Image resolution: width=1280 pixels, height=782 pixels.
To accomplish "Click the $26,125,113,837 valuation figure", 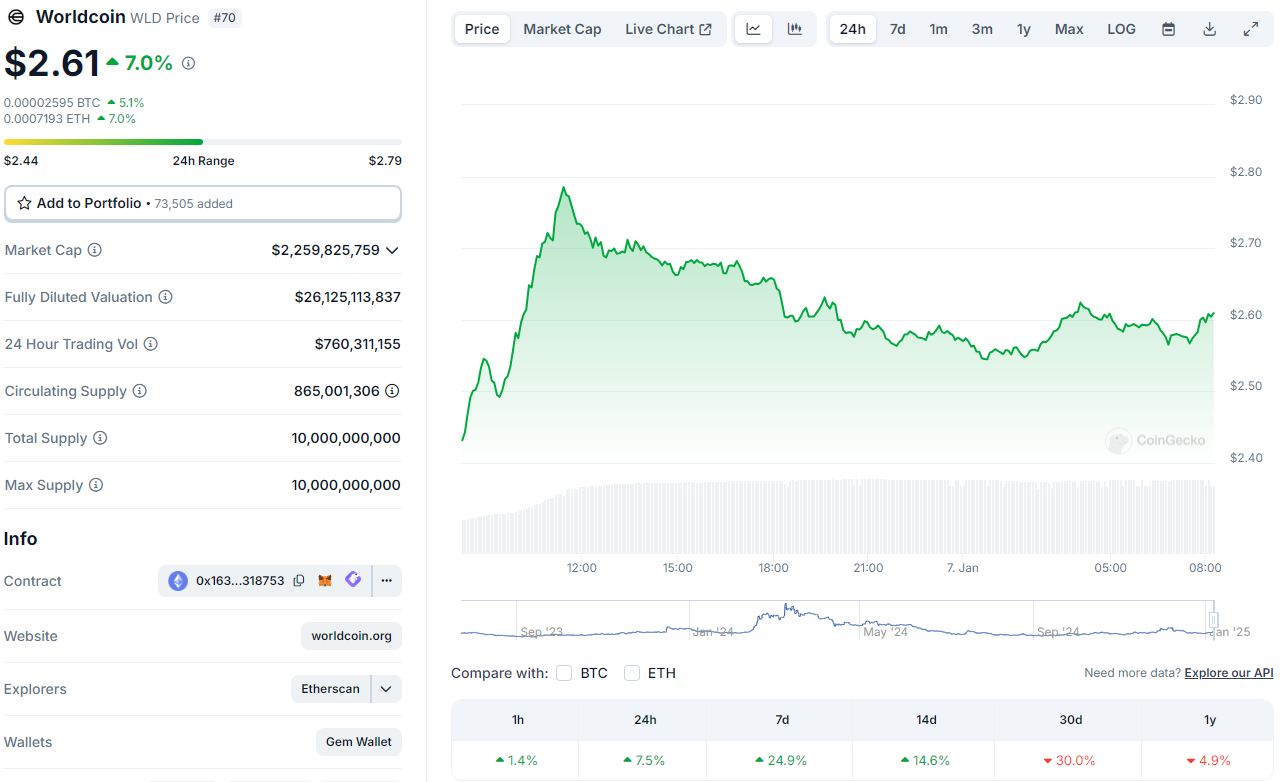I will click(x=348, y=297).
